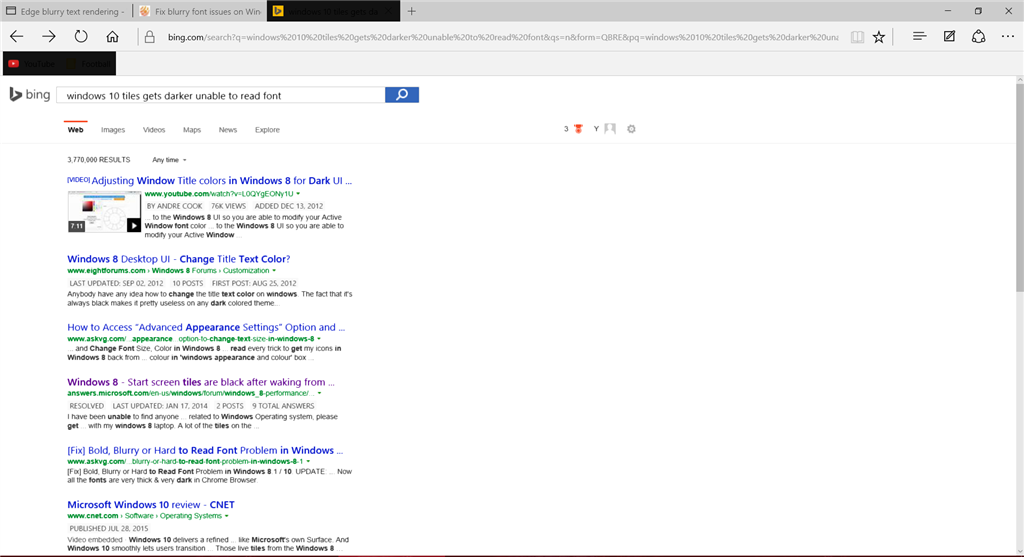Open the home page
The image size is (1024, 557).
[112, 37]
